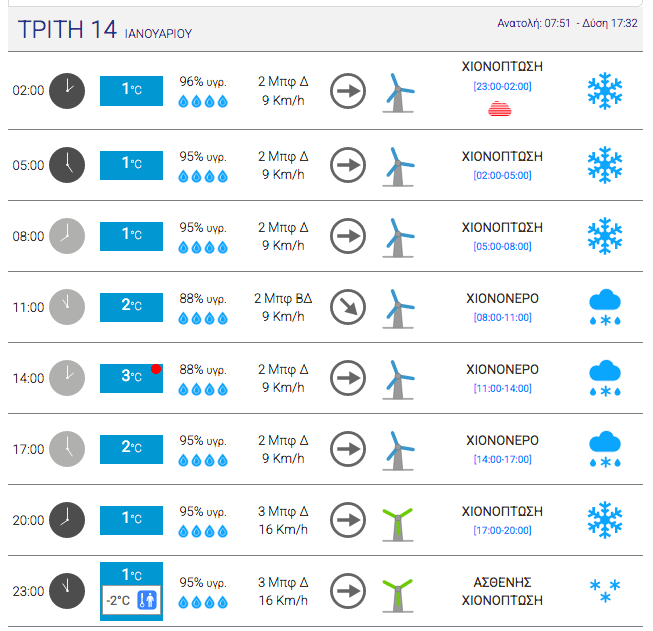Click the sleet cloud icon at 11:00
Screen dimensions: 653x631
point(605,306)
